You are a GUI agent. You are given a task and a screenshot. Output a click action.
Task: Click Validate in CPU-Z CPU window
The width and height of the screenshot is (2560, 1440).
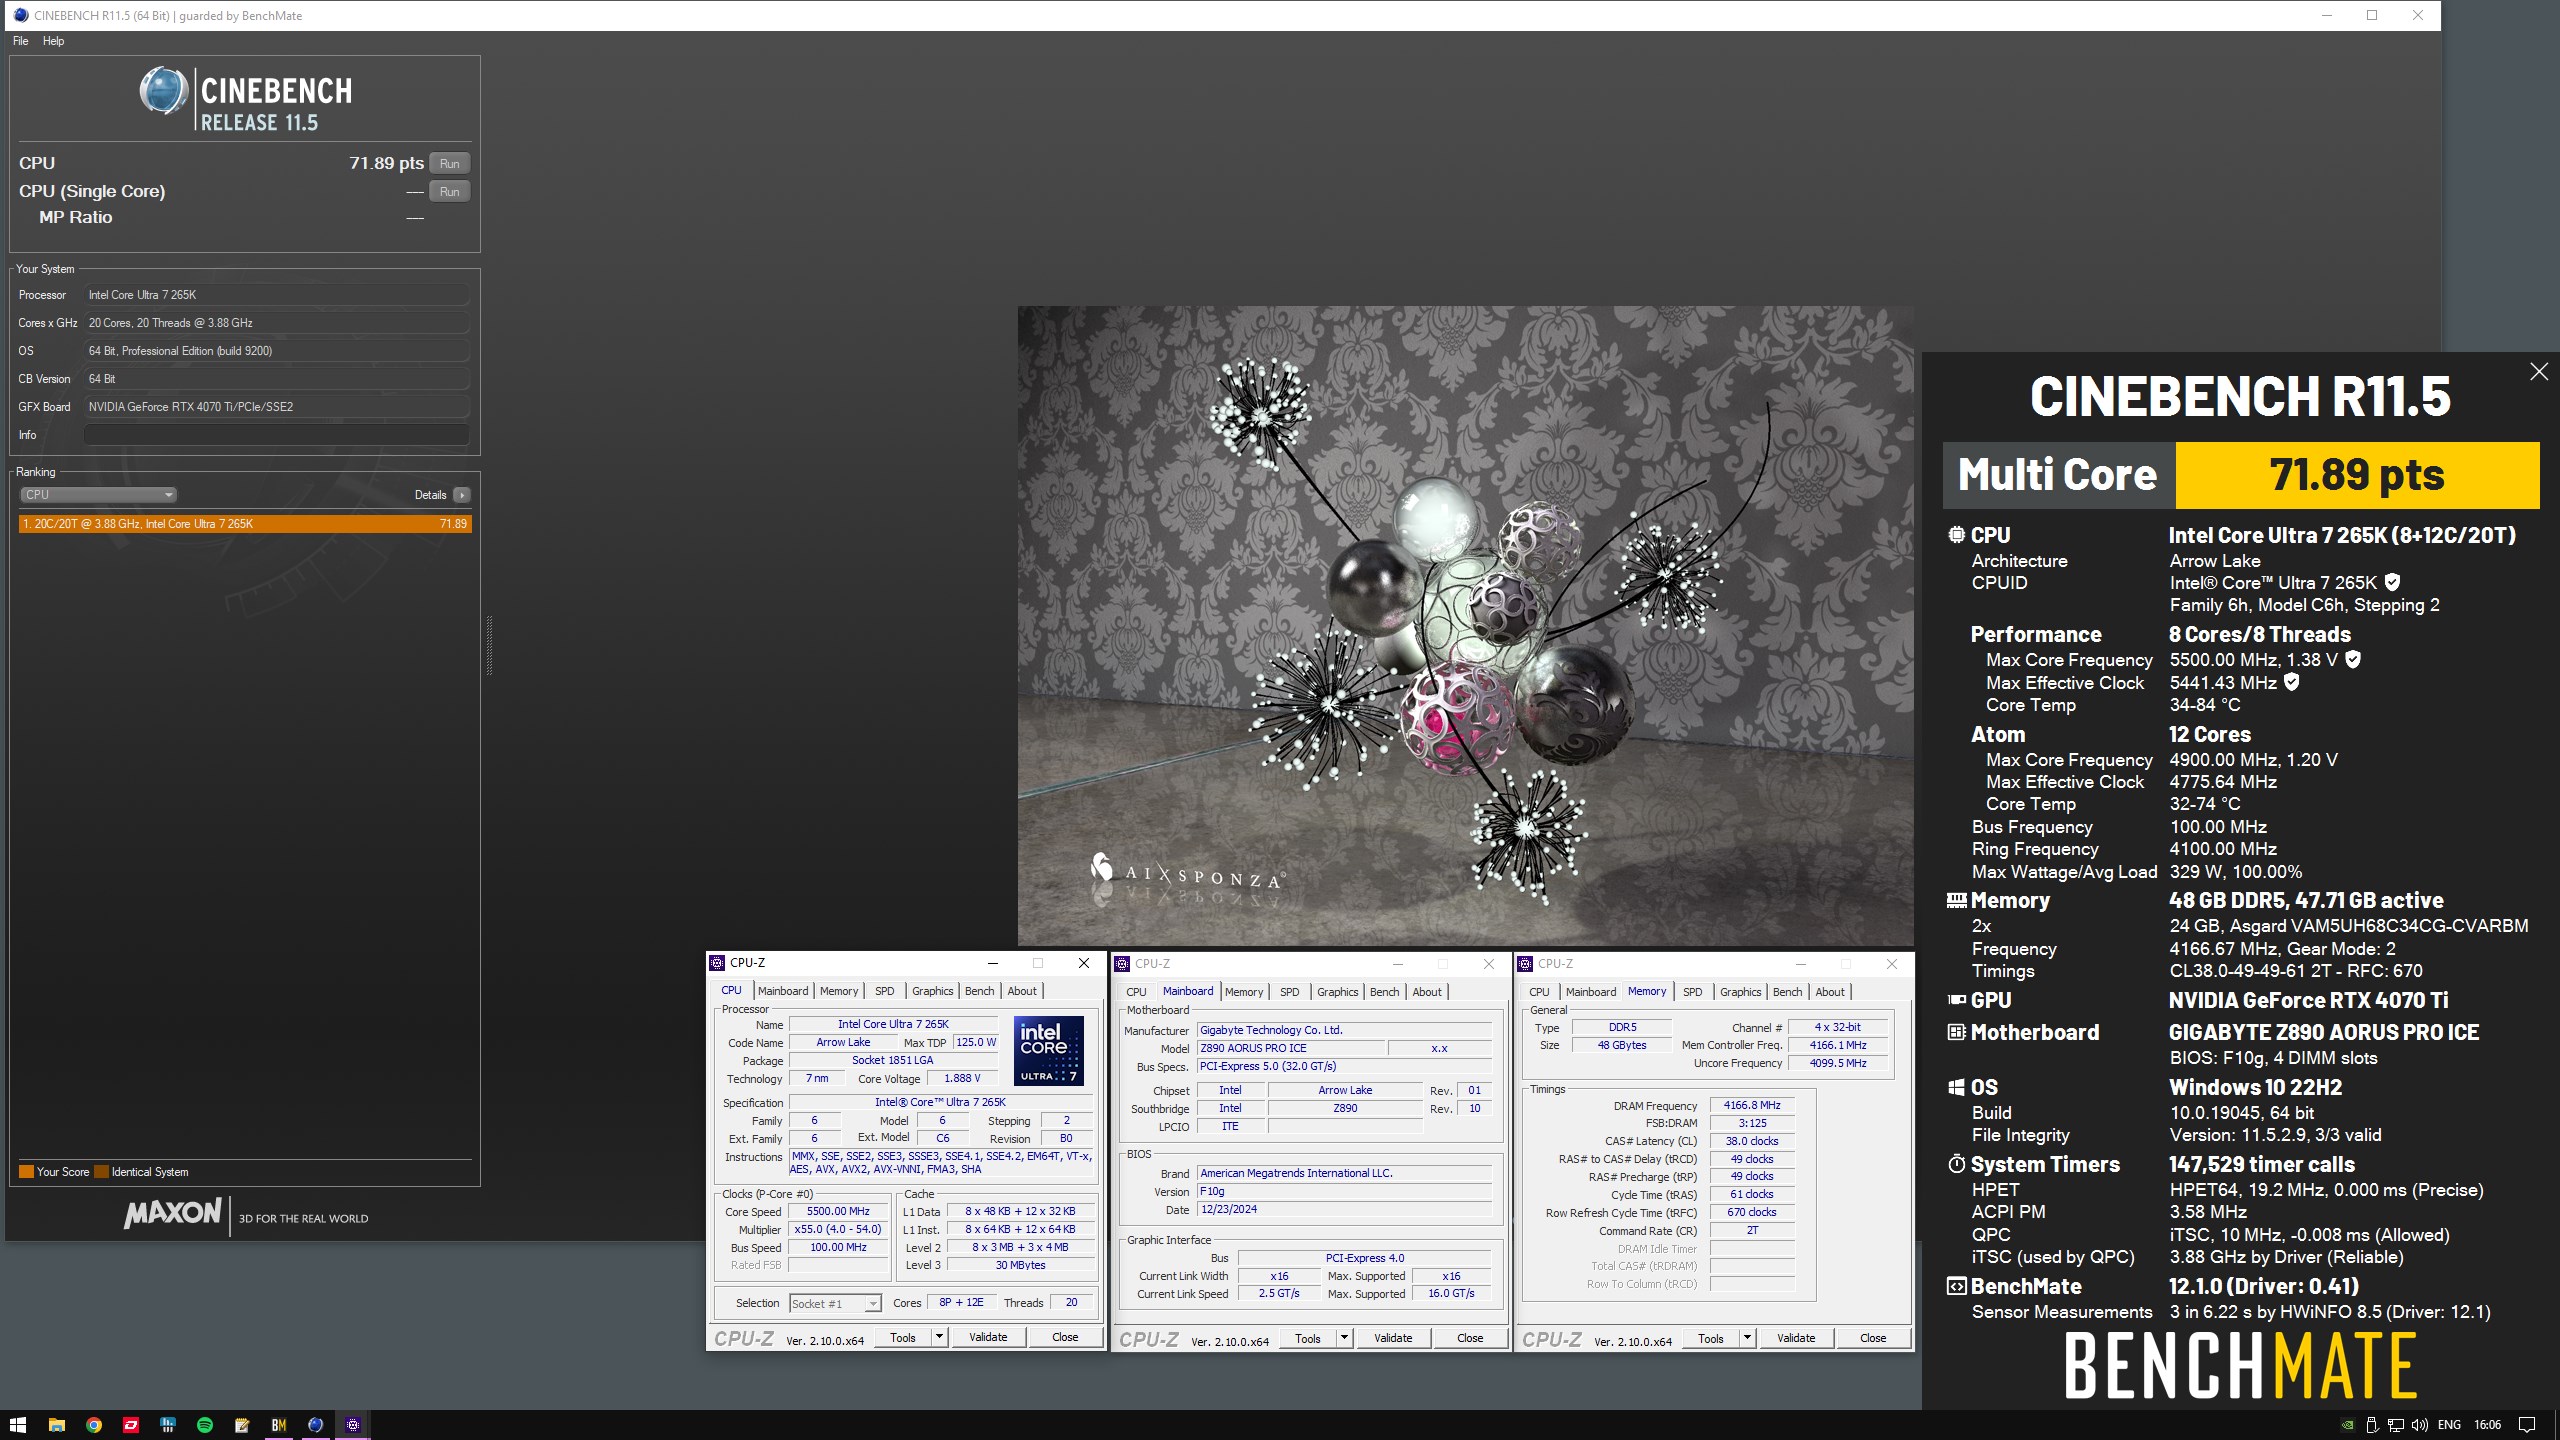coord(988,1337)
